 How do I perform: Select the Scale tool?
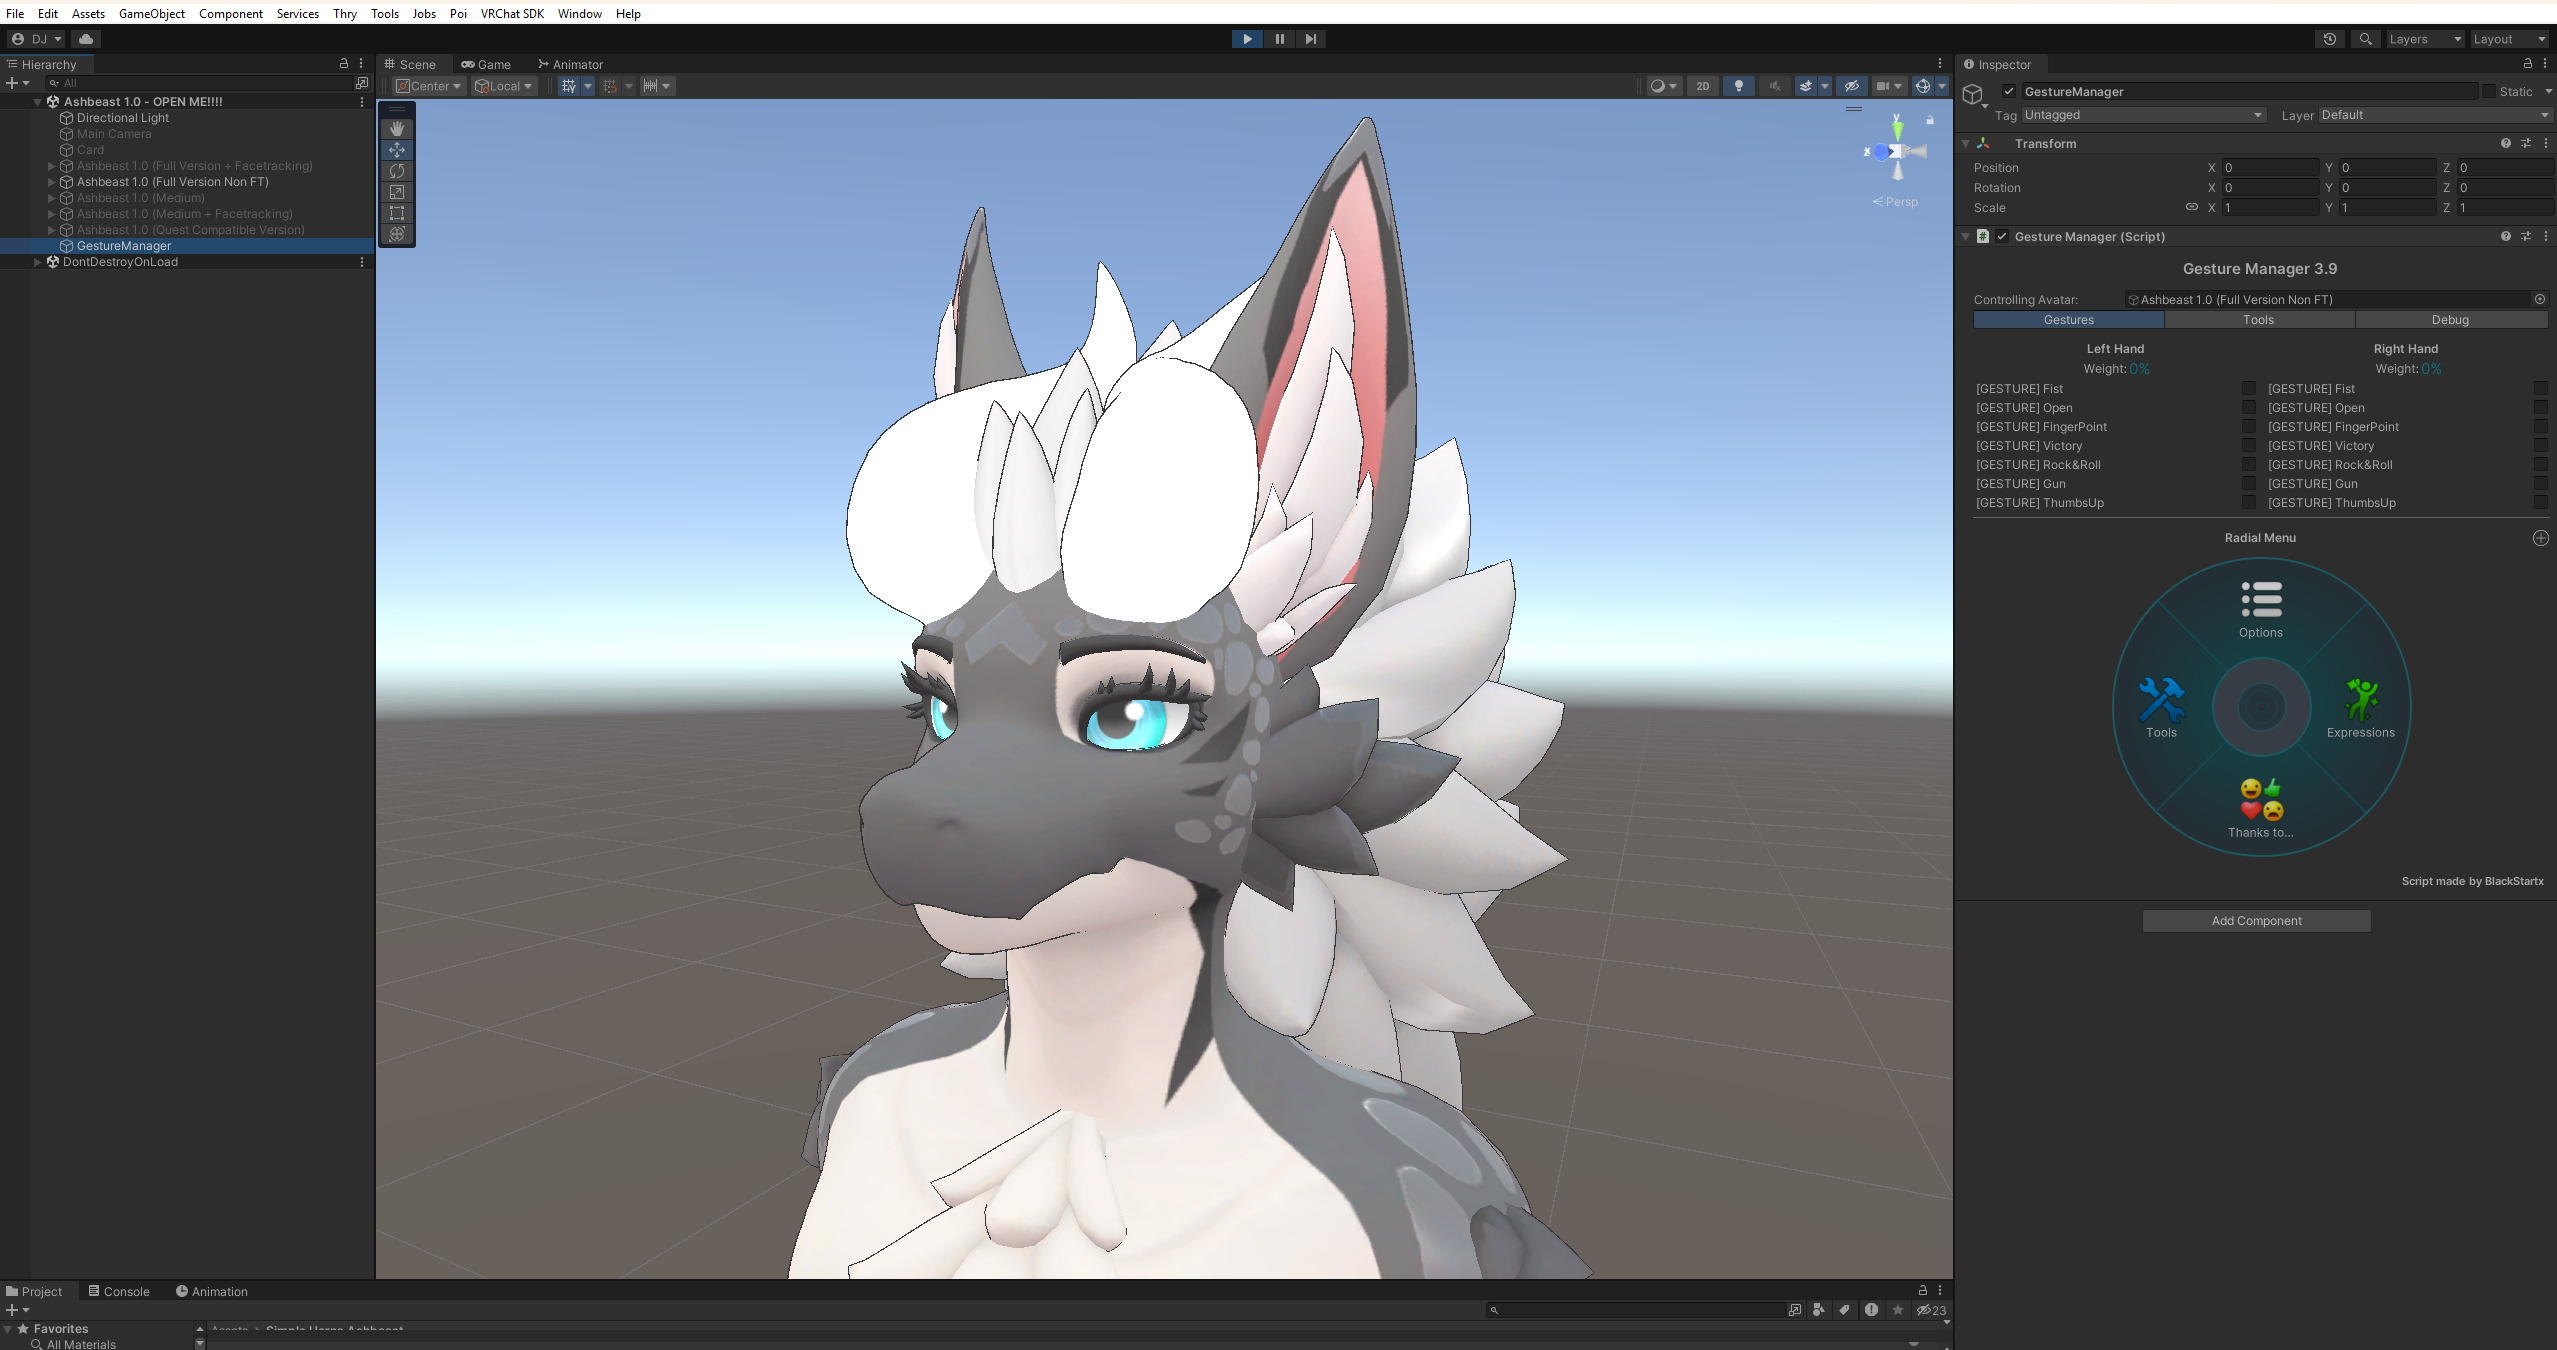(397, 192)
